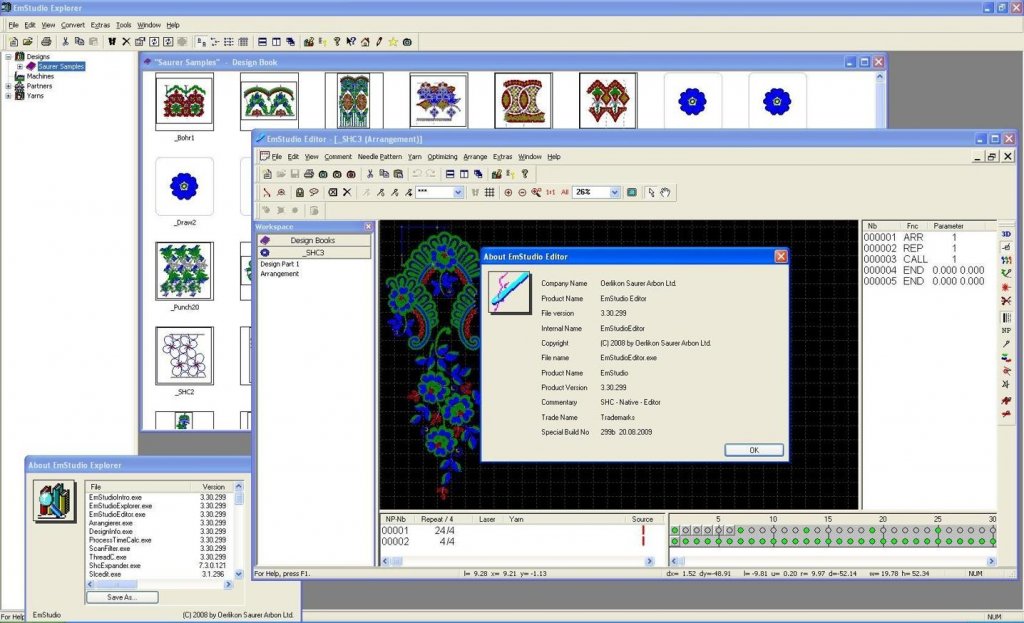The width and height of the screenshot is (1024, 623).
Task: Click the red scissors icon in right sidebar
Action: [1006, 301]
